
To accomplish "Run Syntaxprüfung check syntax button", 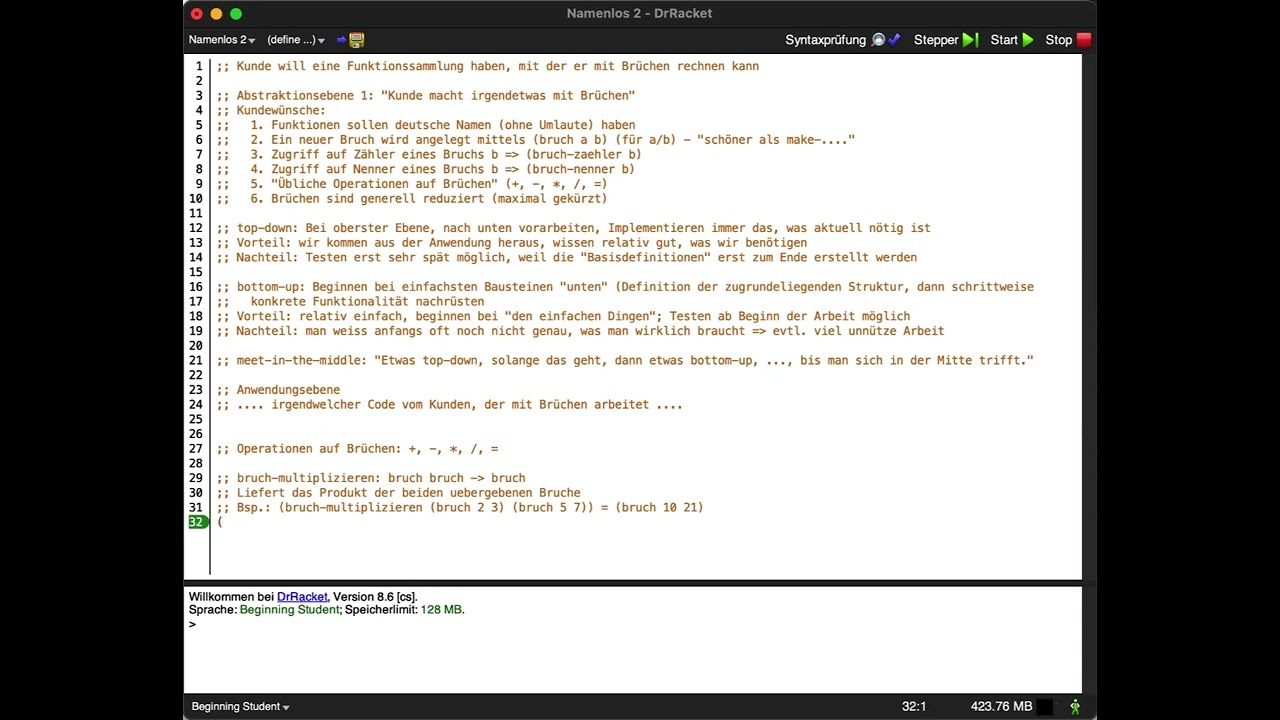I will (x=842, y=40).
